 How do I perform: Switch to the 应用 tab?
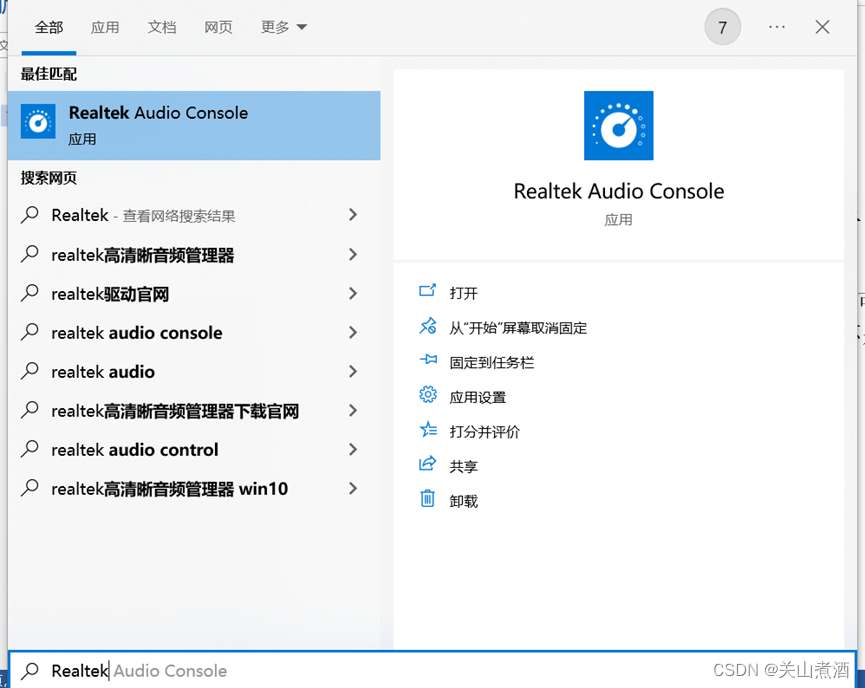[x=105, y=27]
